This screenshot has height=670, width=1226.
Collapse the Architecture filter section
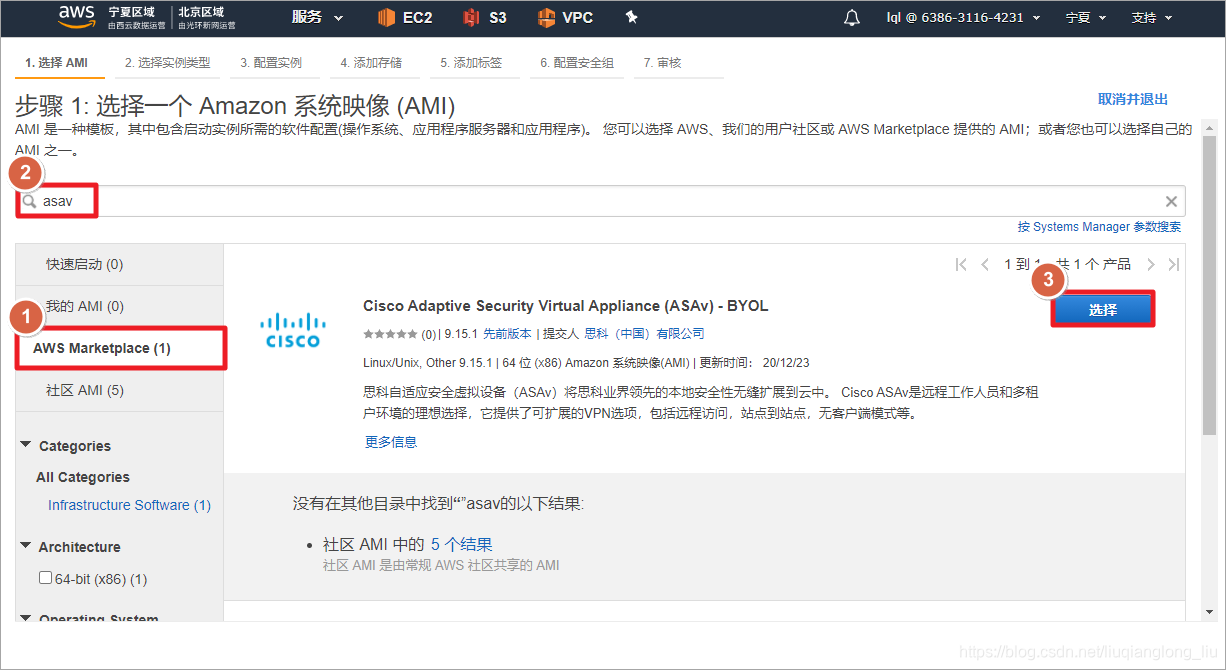(26, 546)
